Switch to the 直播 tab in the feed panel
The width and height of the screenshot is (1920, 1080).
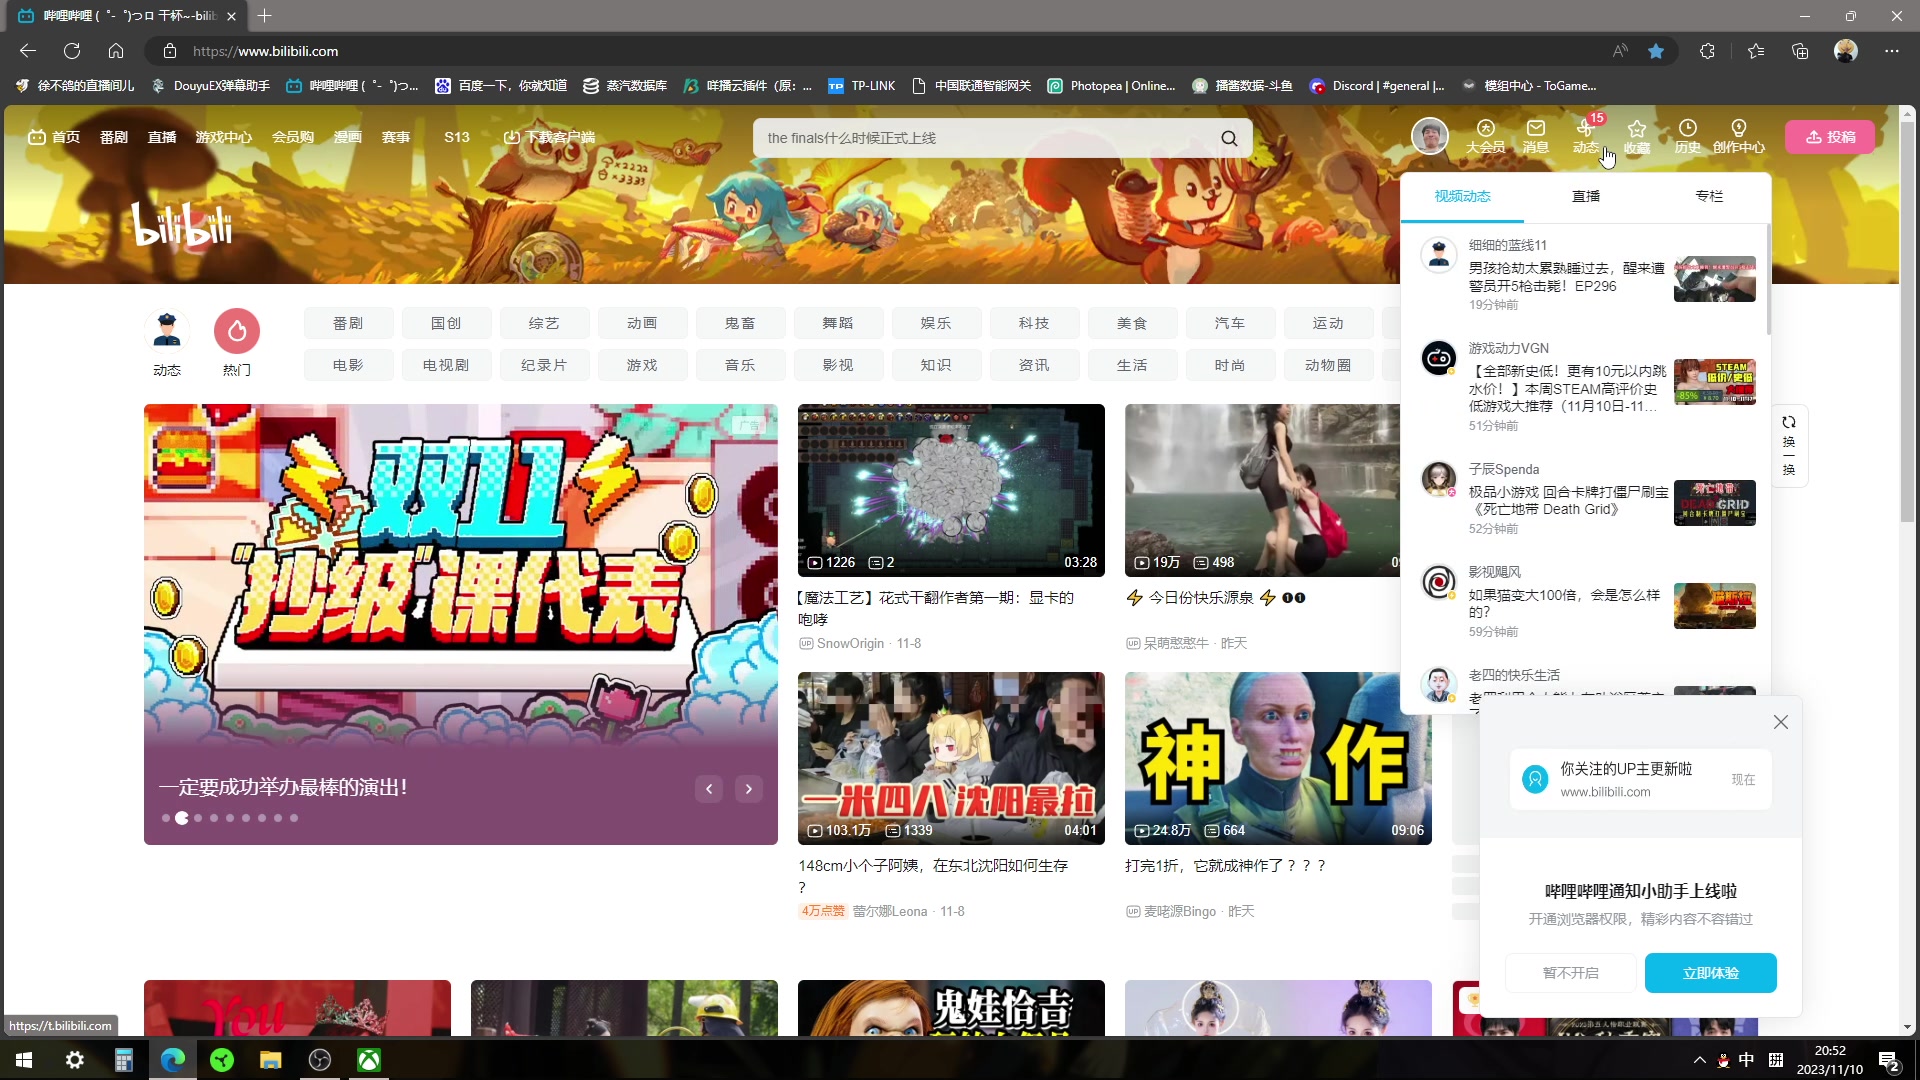point(1586,196)
